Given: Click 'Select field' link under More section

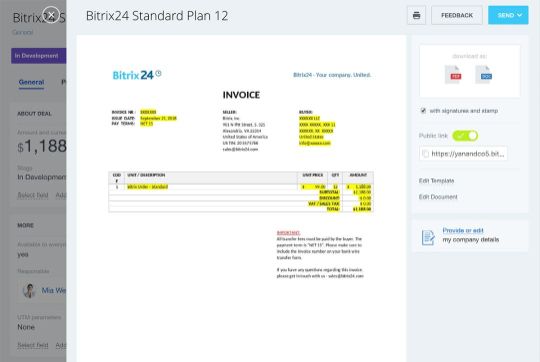Looking at the screenshot, I should (33, 345).
